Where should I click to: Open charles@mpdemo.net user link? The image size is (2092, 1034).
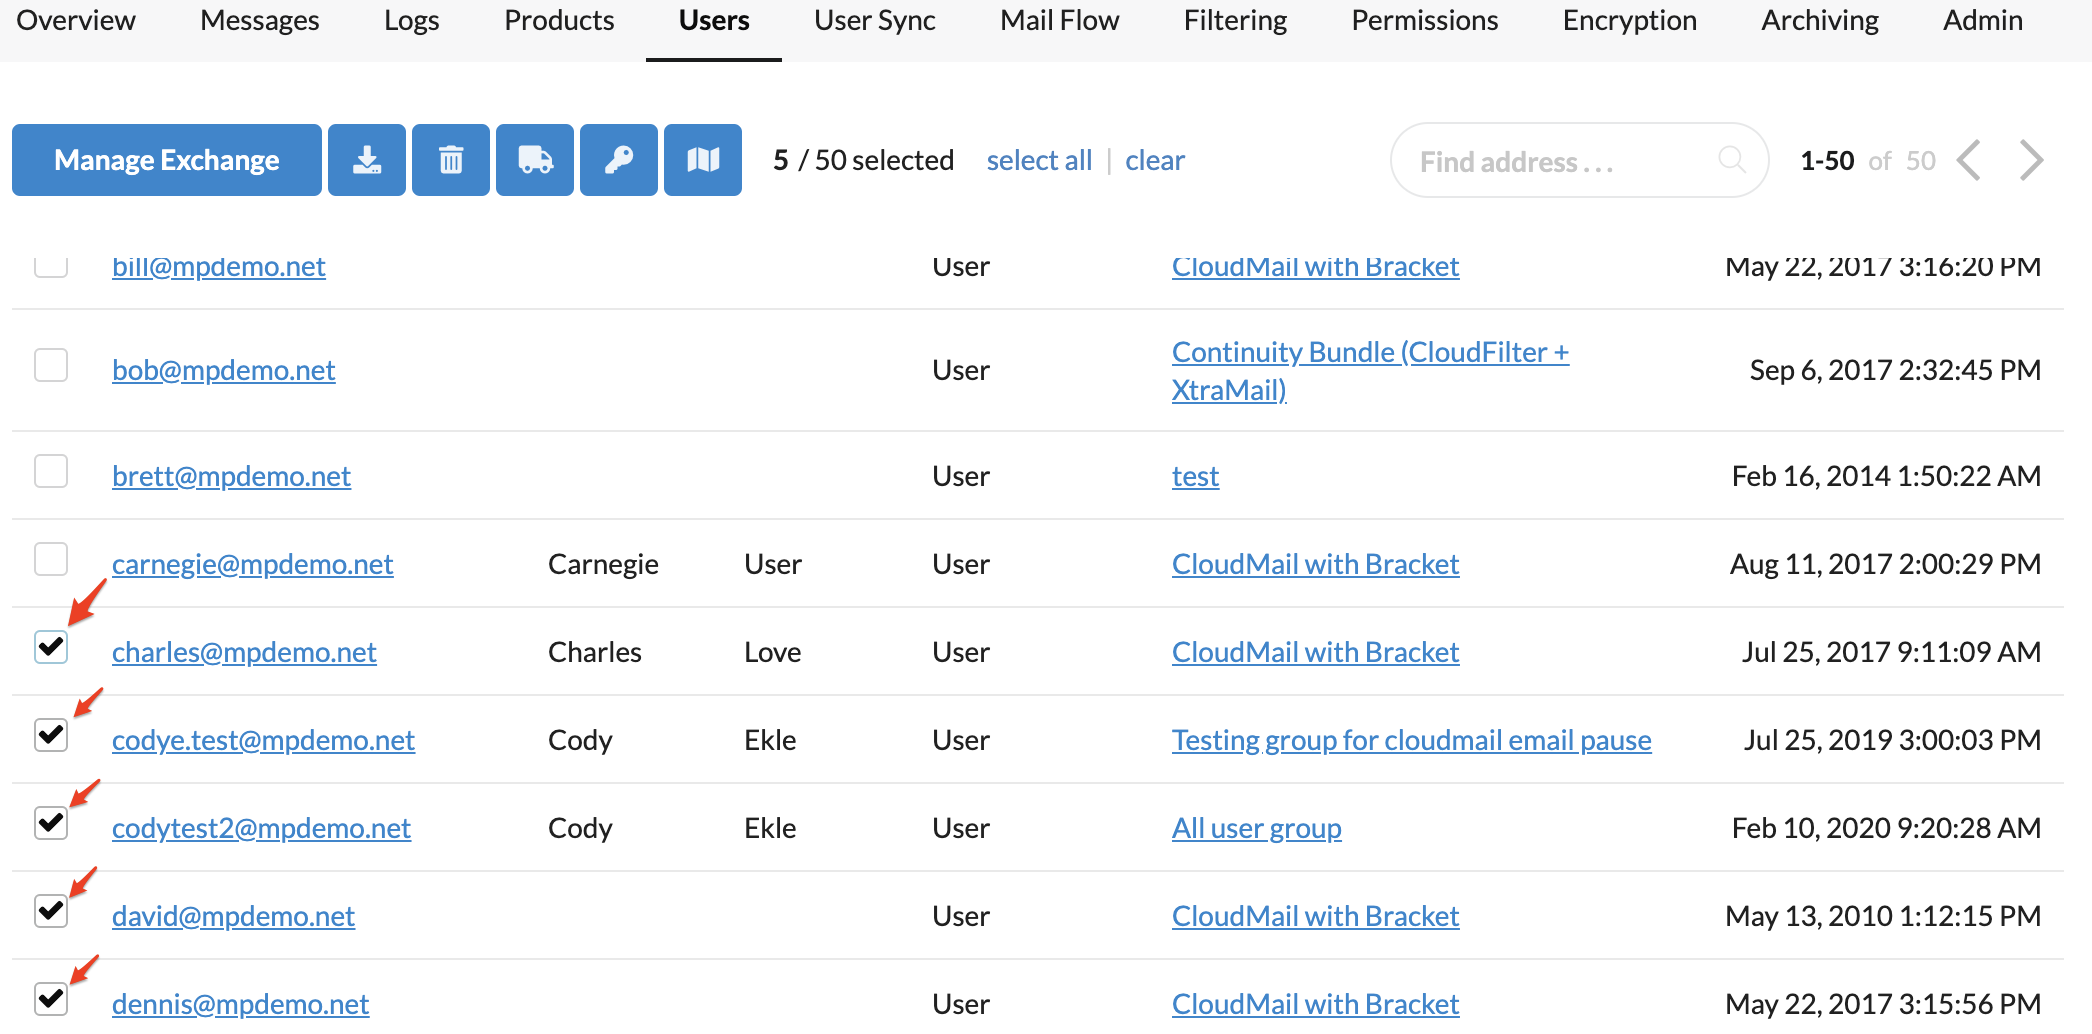[x=244, y=652]
